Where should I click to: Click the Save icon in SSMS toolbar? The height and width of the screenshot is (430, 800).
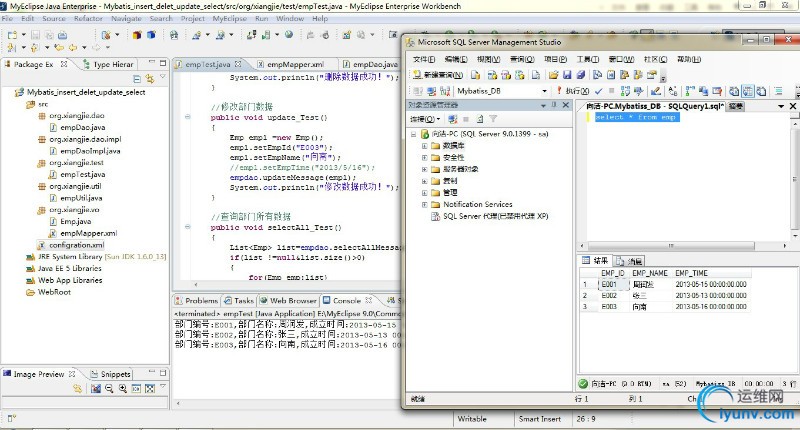[x=567, y=75]
